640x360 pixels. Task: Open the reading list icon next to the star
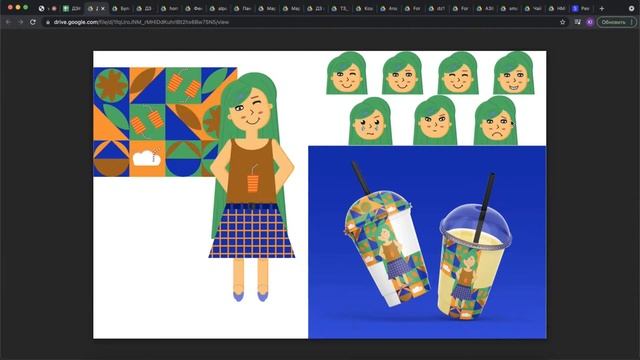577,22
